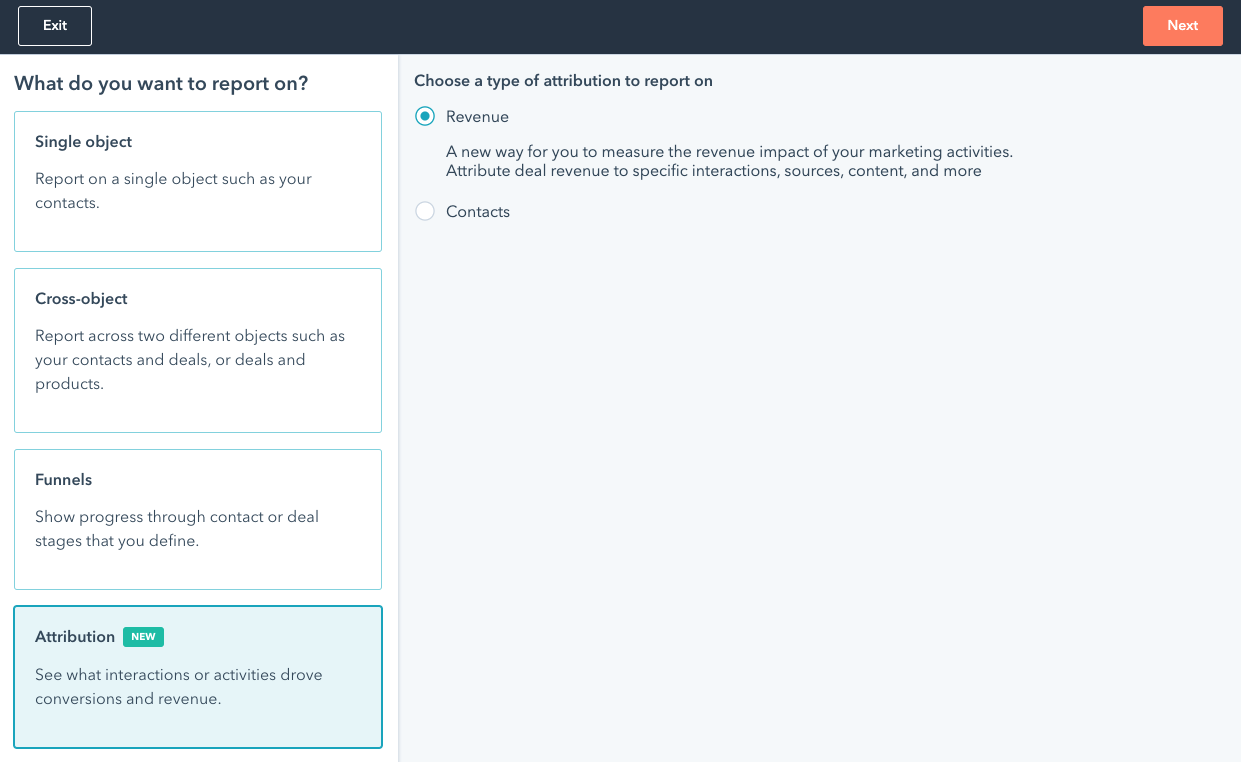The width and height of the screenshot is (1241, 762).
Task: Pick the Funnels report card
Action: tap(198, 519)
